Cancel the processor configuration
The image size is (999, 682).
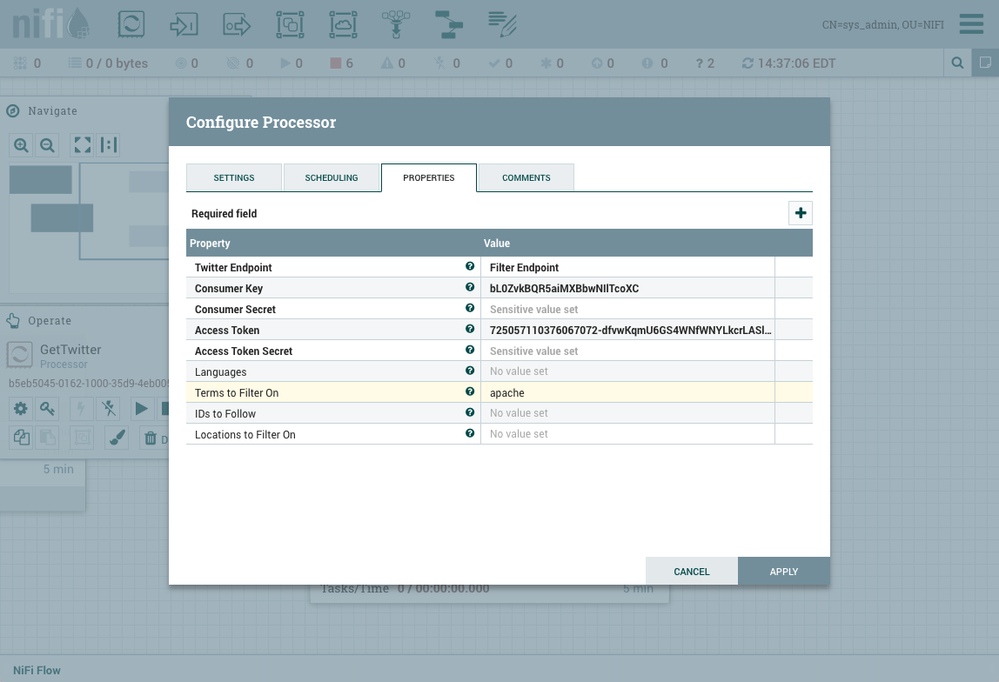tap(691, 571)
